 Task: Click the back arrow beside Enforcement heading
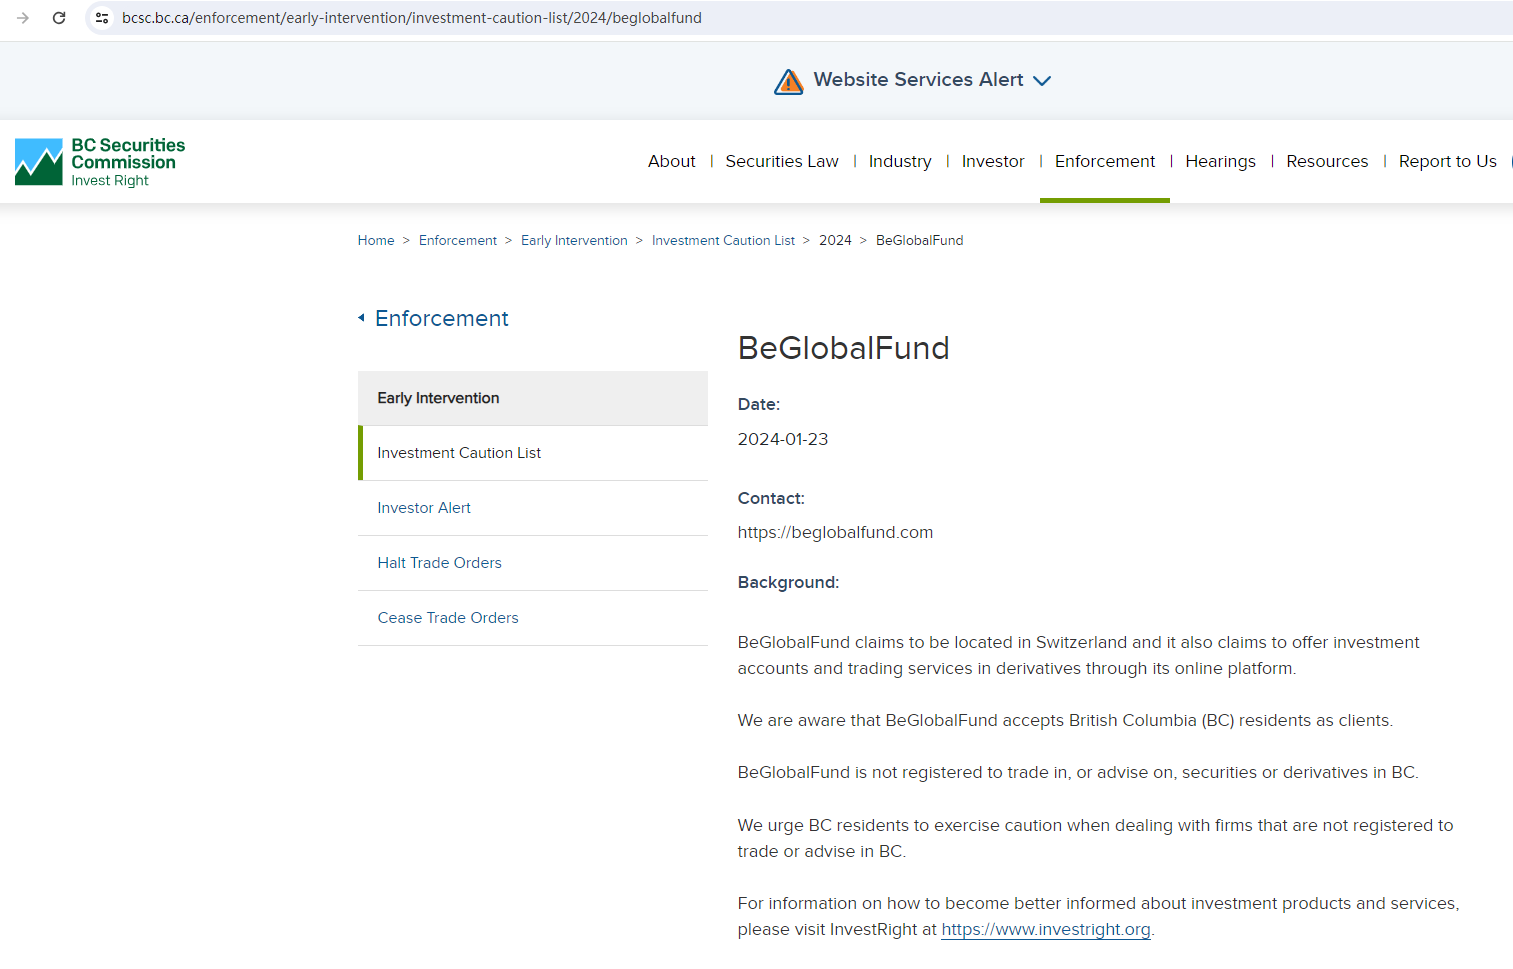361,318
